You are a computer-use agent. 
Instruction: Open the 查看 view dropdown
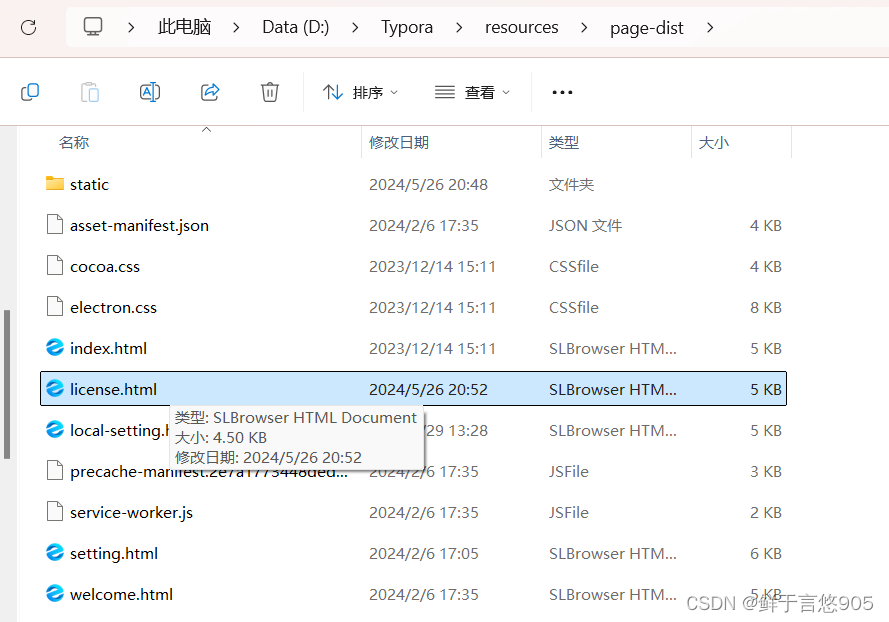coord(472,92)
